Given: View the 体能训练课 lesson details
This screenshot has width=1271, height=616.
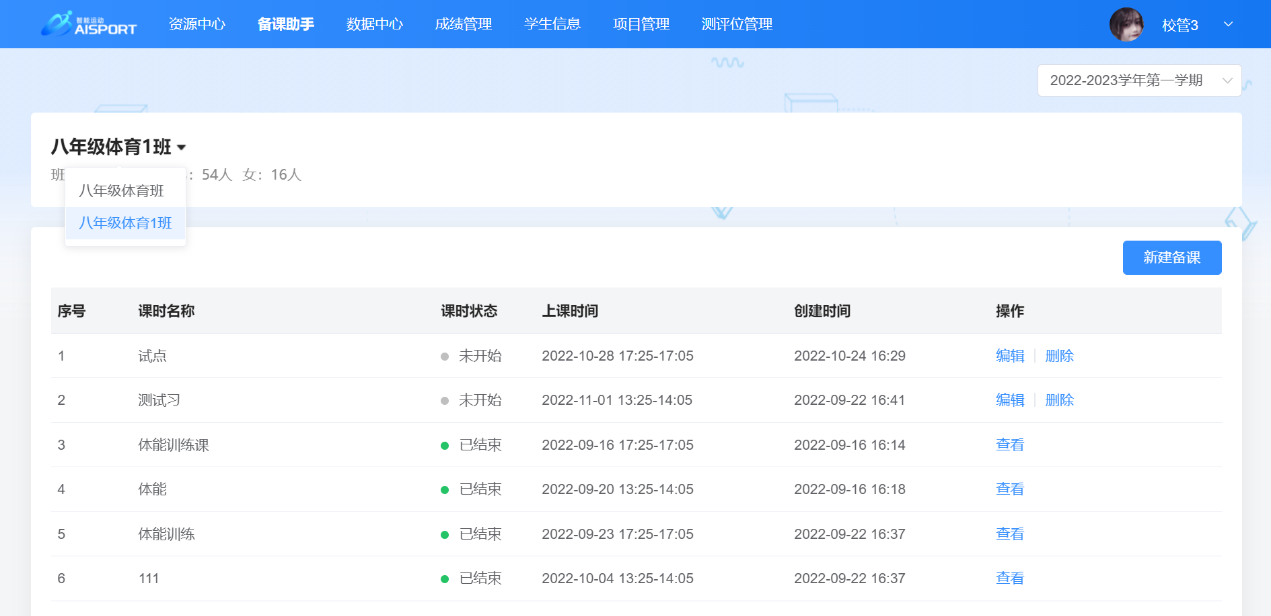Looking at the screenshot, I should [1009, 445].
